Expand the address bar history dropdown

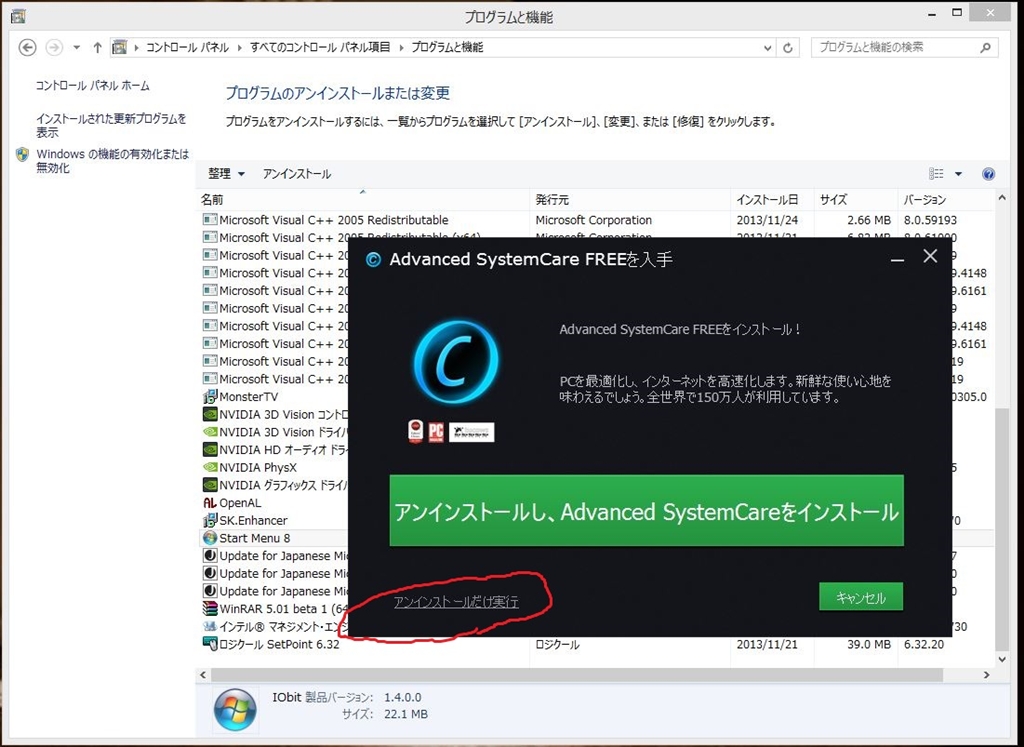coord(767,48)
